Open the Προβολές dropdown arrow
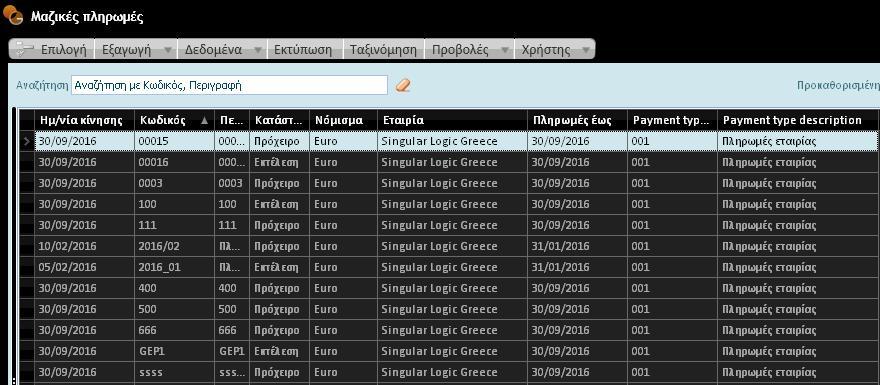This screenshot has width=880, height=385. pos(504,50)
